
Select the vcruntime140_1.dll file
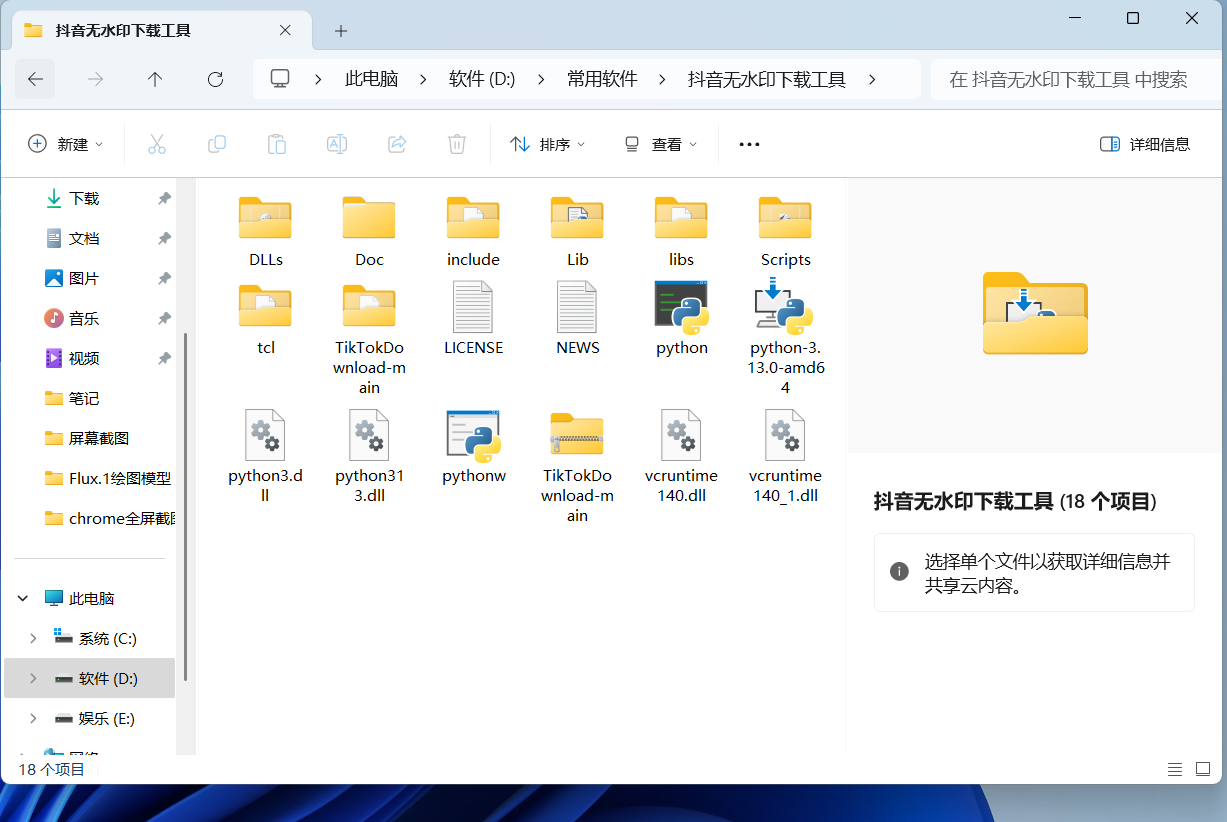point(786,458)
